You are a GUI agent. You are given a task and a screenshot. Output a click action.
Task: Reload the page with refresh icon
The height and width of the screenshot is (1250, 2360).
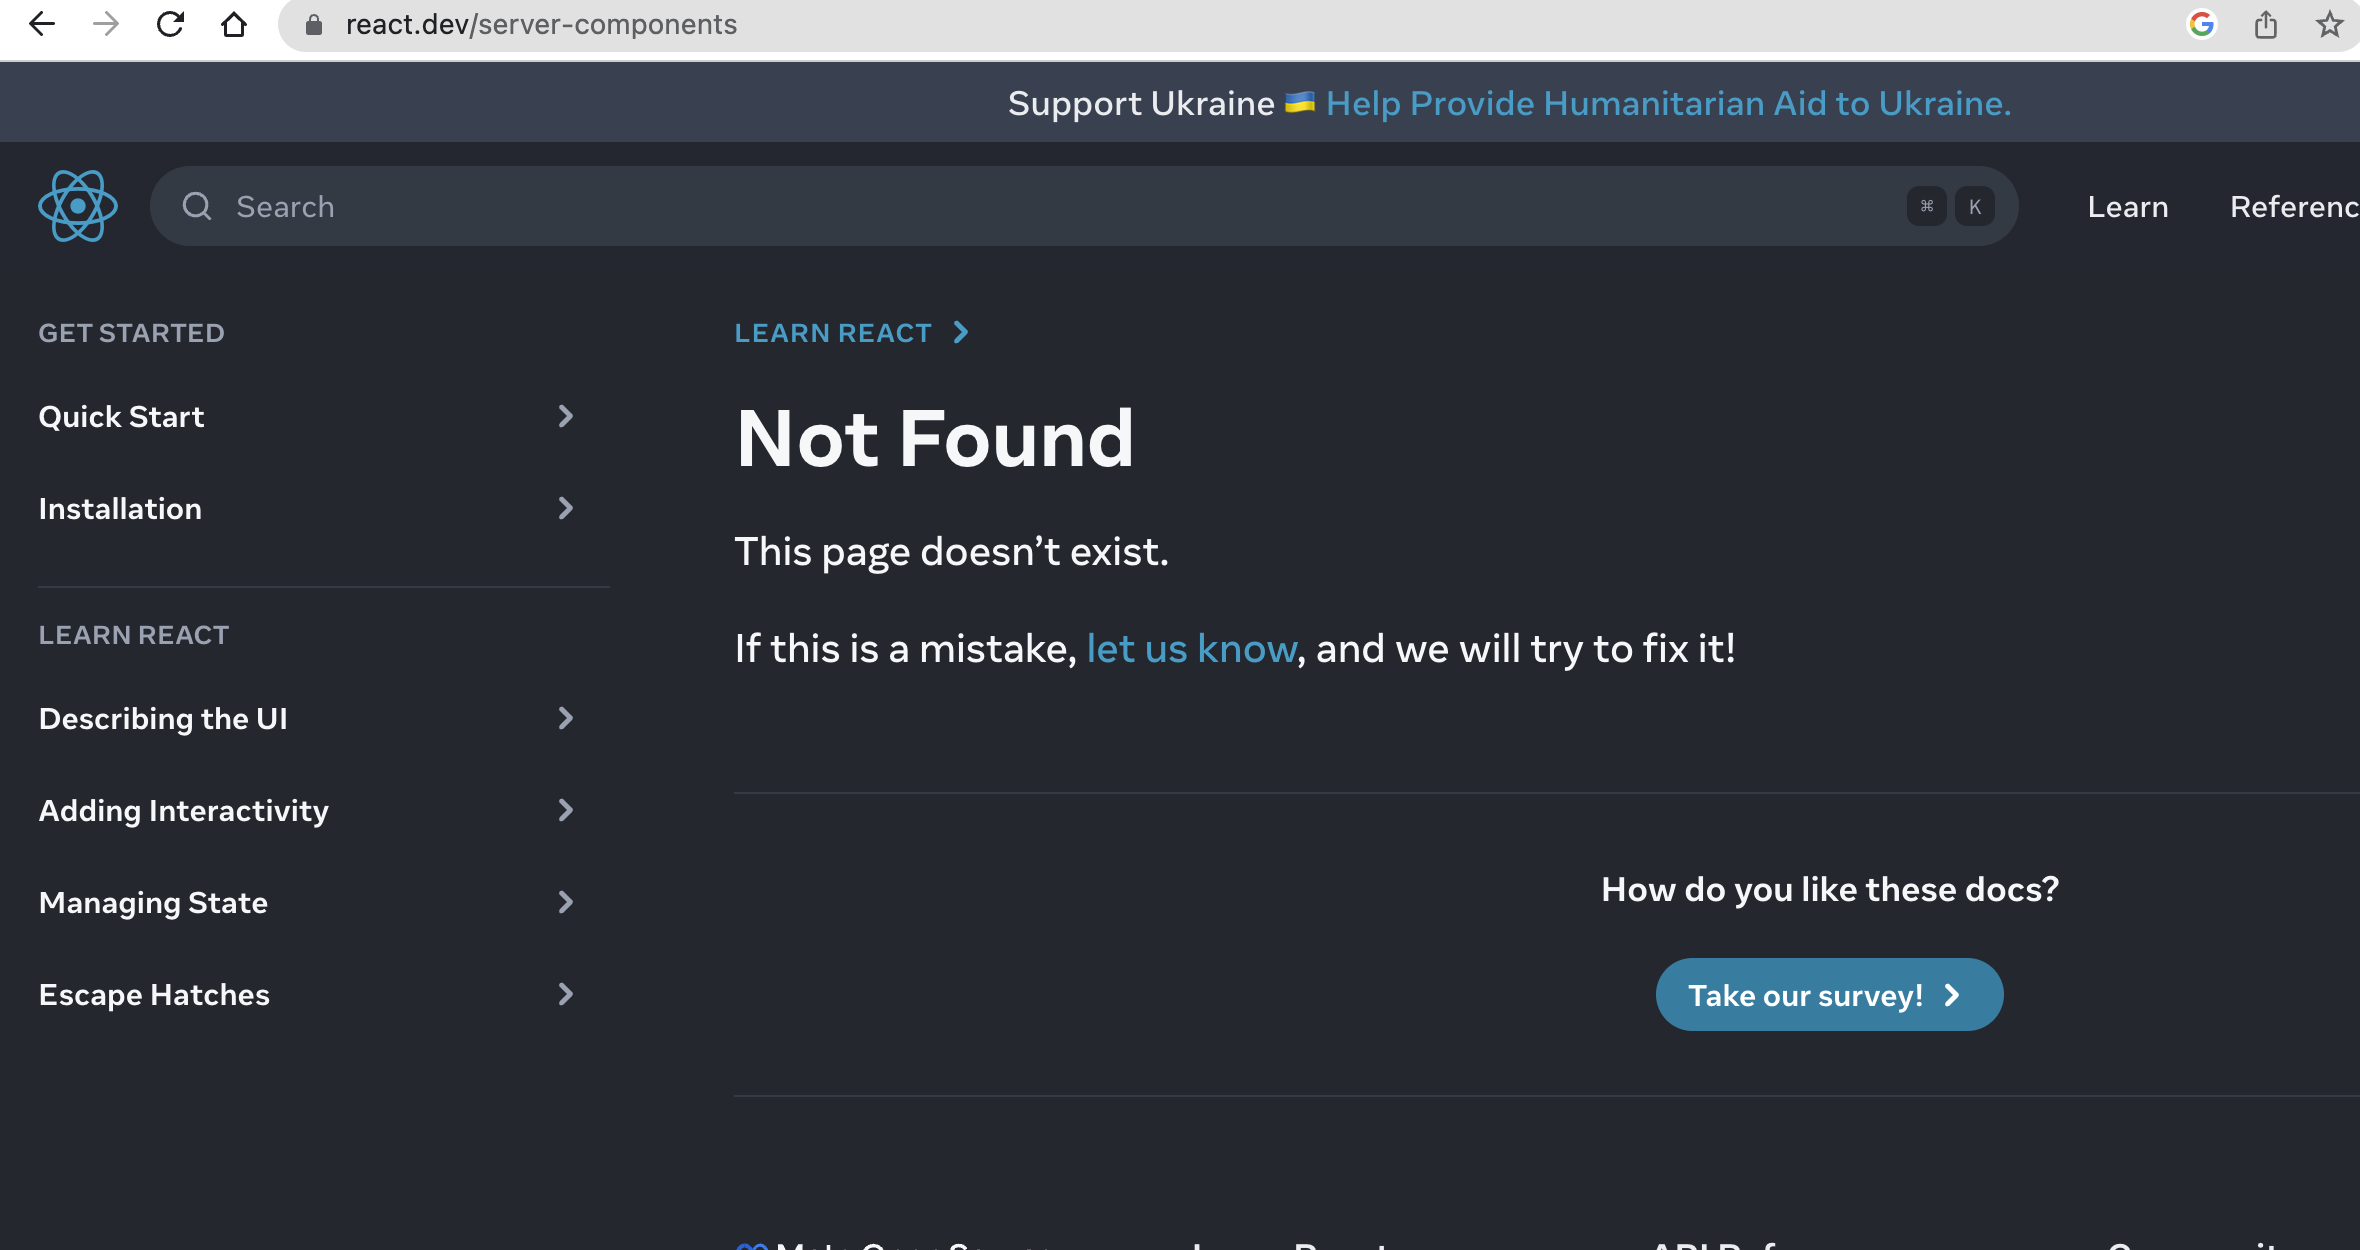[x=170, y=24]
